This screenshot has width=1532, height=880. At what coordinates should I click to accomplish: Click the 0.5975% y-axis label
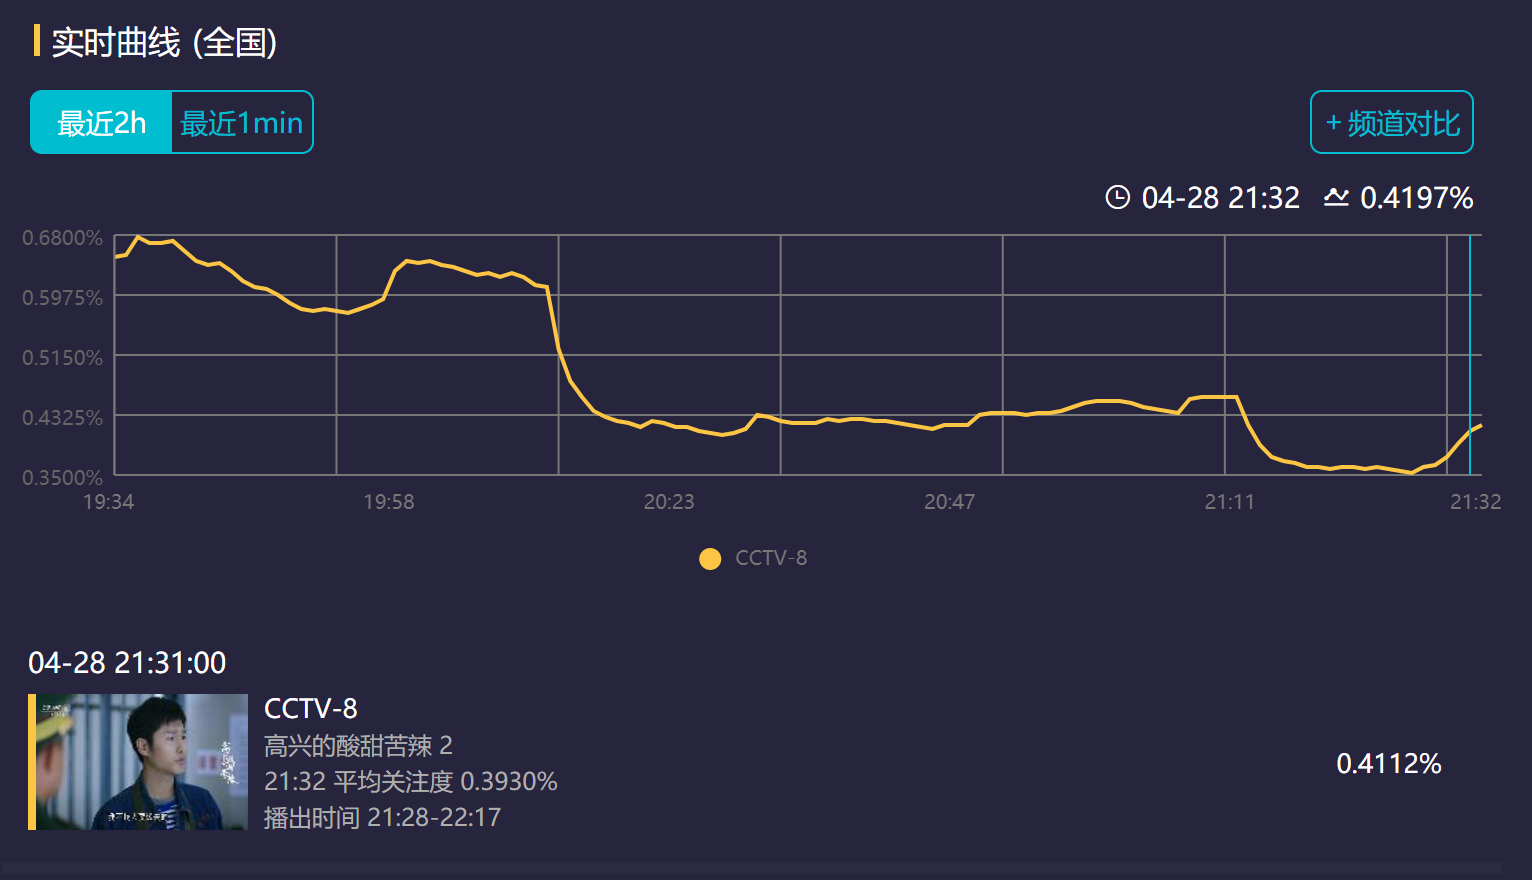click(63, 298)
